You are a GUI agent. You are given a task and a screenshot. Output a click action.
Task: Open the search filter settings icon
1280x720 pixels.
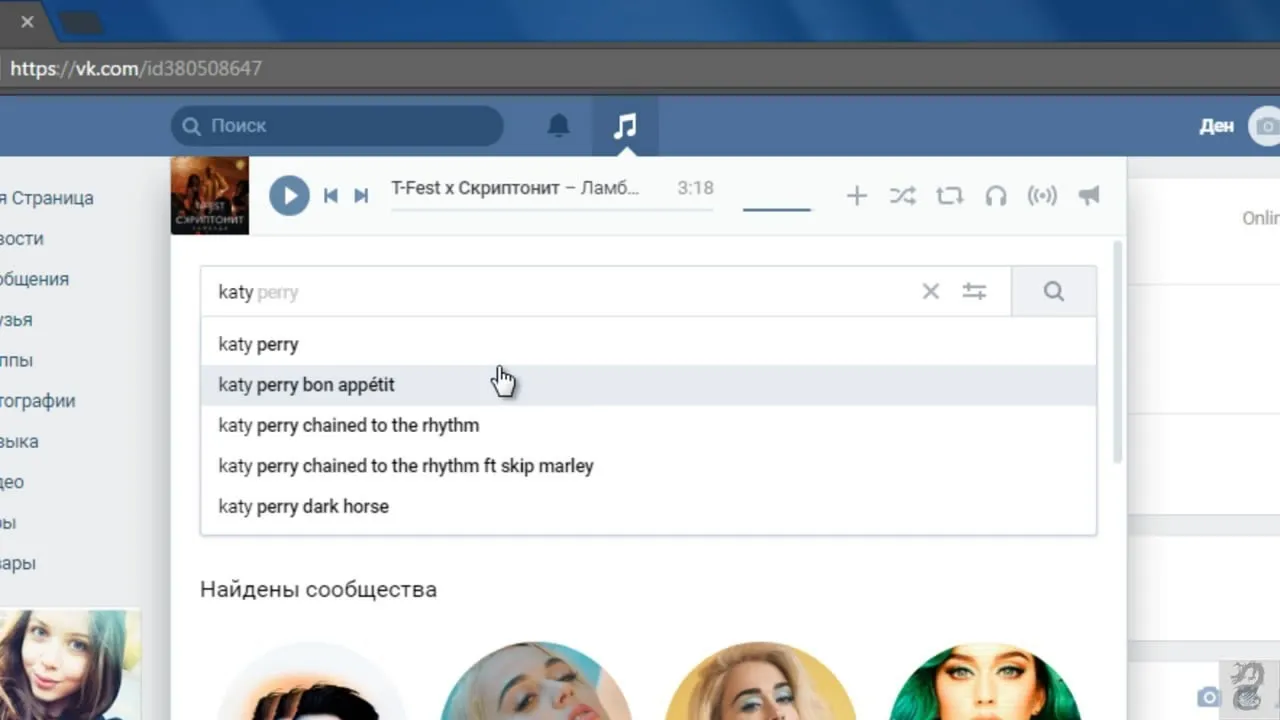coord(974,292)
